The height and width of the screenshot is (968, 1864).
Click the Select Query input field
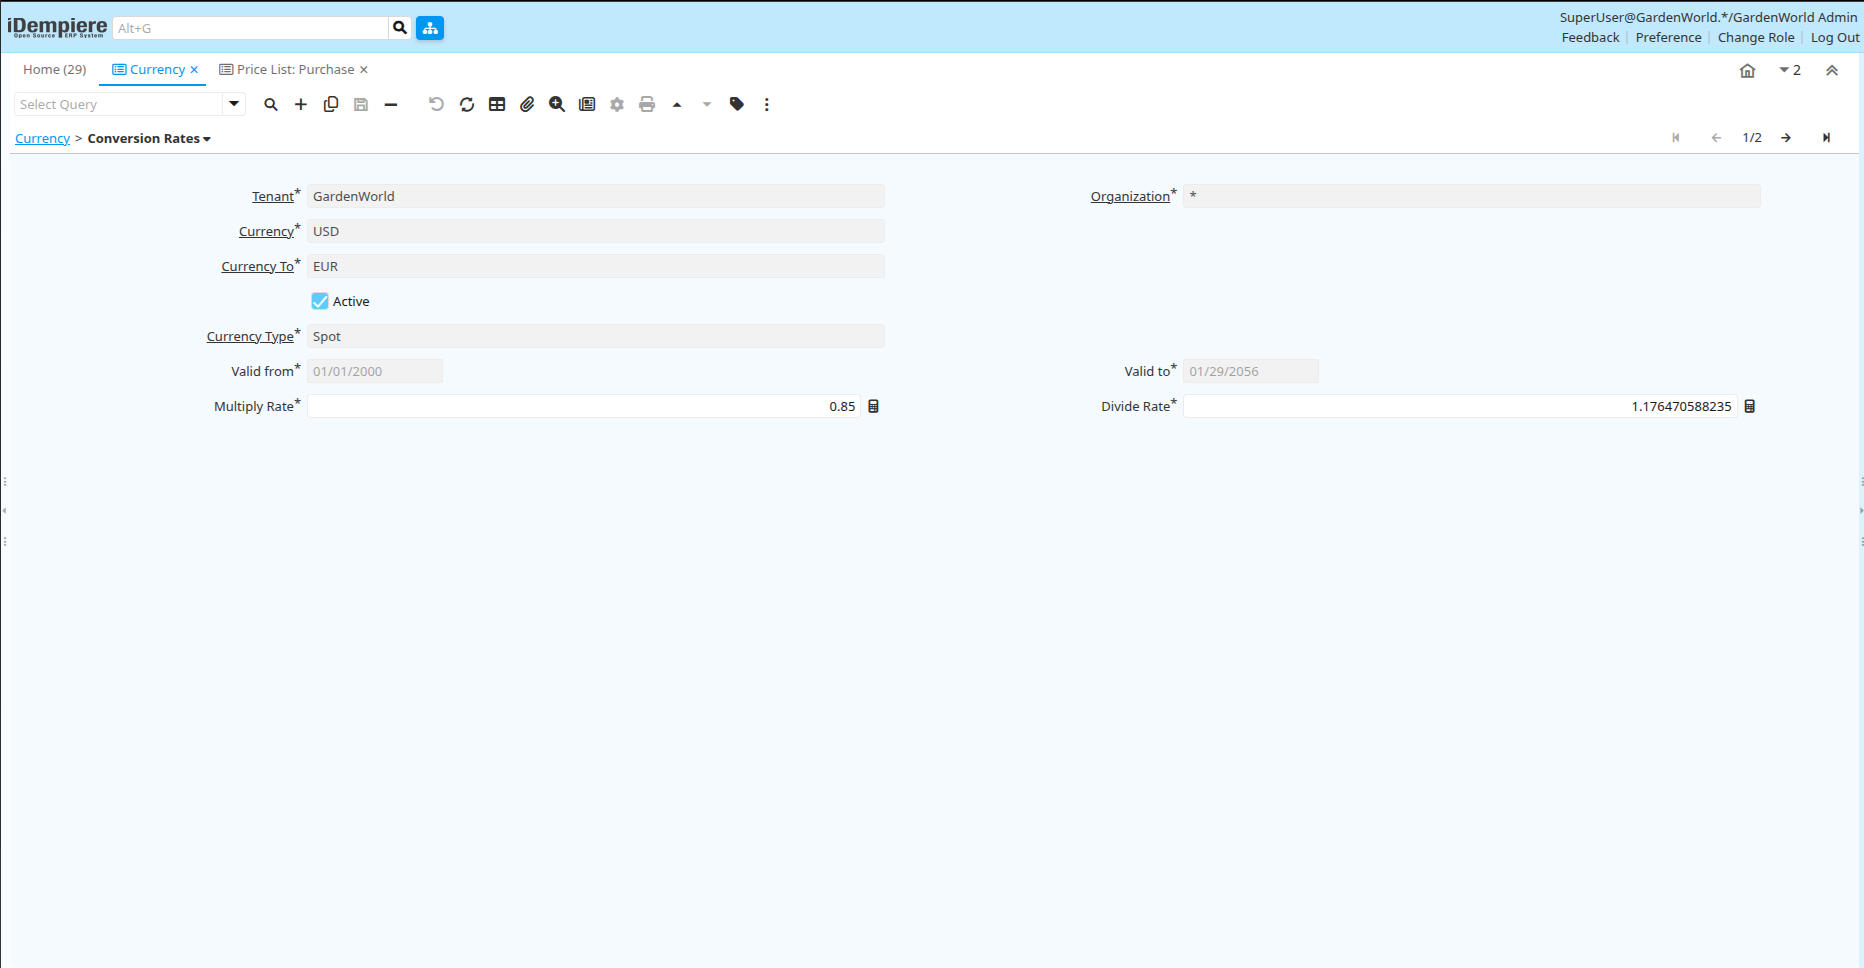[118, 104]
